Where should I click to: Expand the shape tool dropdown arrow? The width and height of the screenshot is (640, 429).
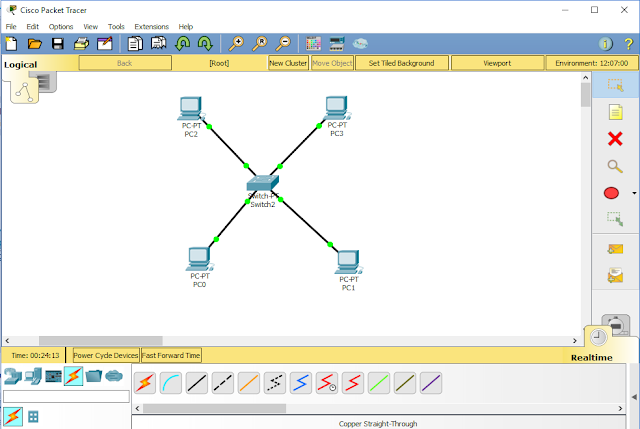[x=634, y=193]
